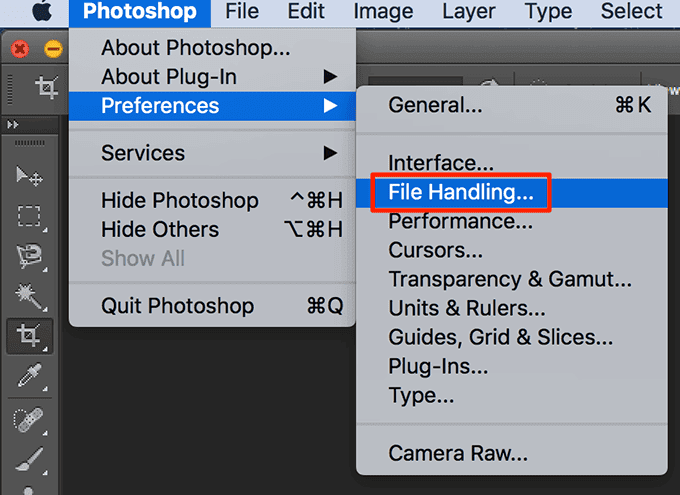Select the Crop tool in the toolbar
The image size is (680, 495).
point(29,336)
